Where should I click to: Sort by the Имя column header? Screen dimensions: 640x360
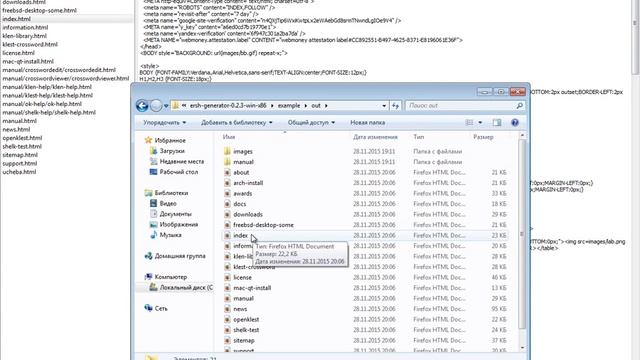click(229, 137)
